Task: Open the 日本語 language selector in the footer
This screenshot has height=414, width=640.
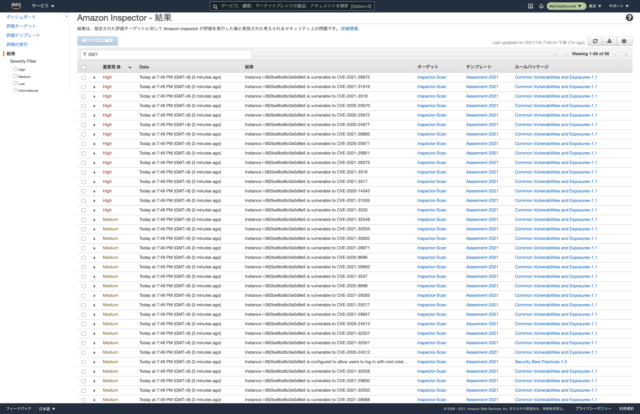Action: (47, 409)
